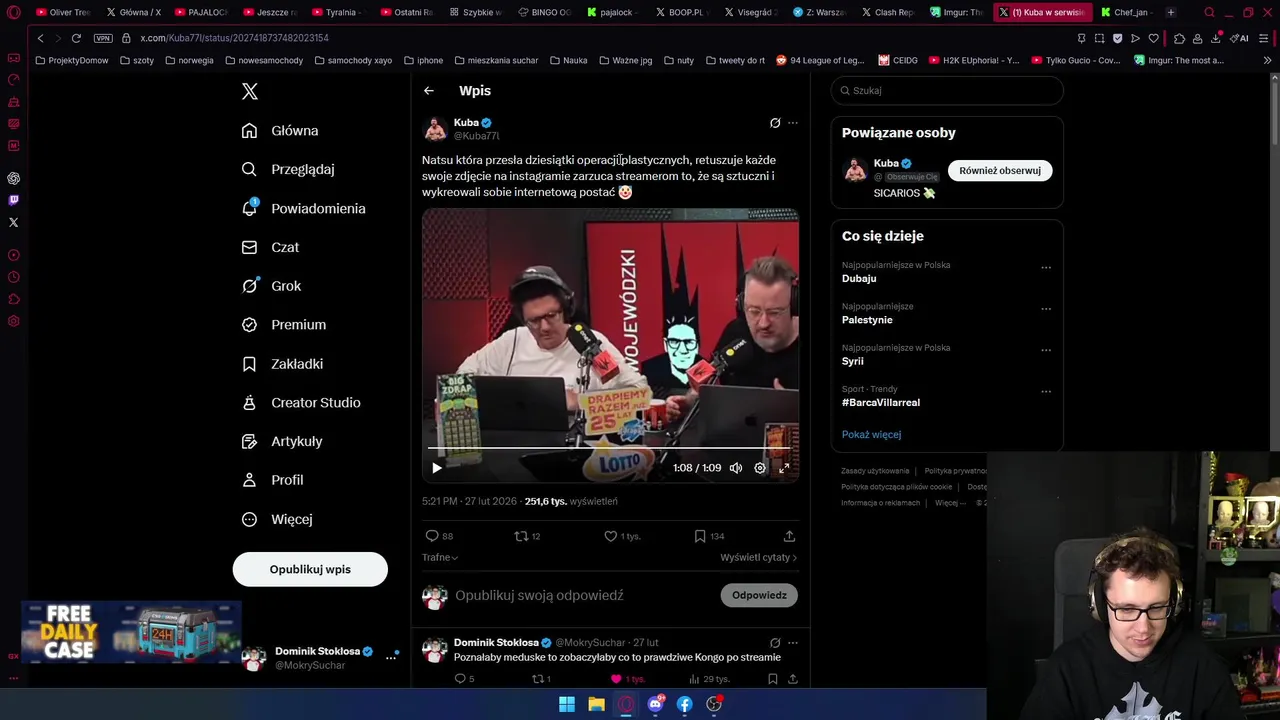Switch video to fullscreen
1280x720 pixels.
click(x=784, y=468)
